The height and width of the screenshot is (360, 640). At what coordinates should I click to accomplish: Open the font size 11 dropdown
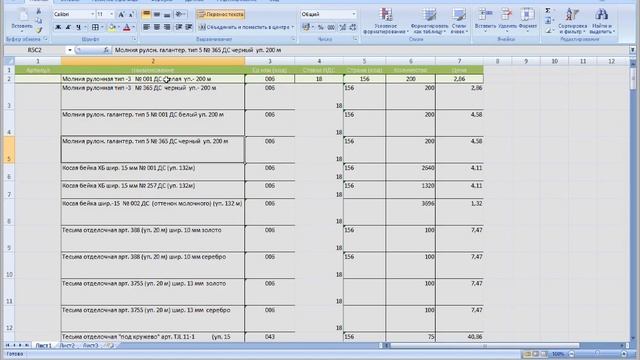point(111,14)
